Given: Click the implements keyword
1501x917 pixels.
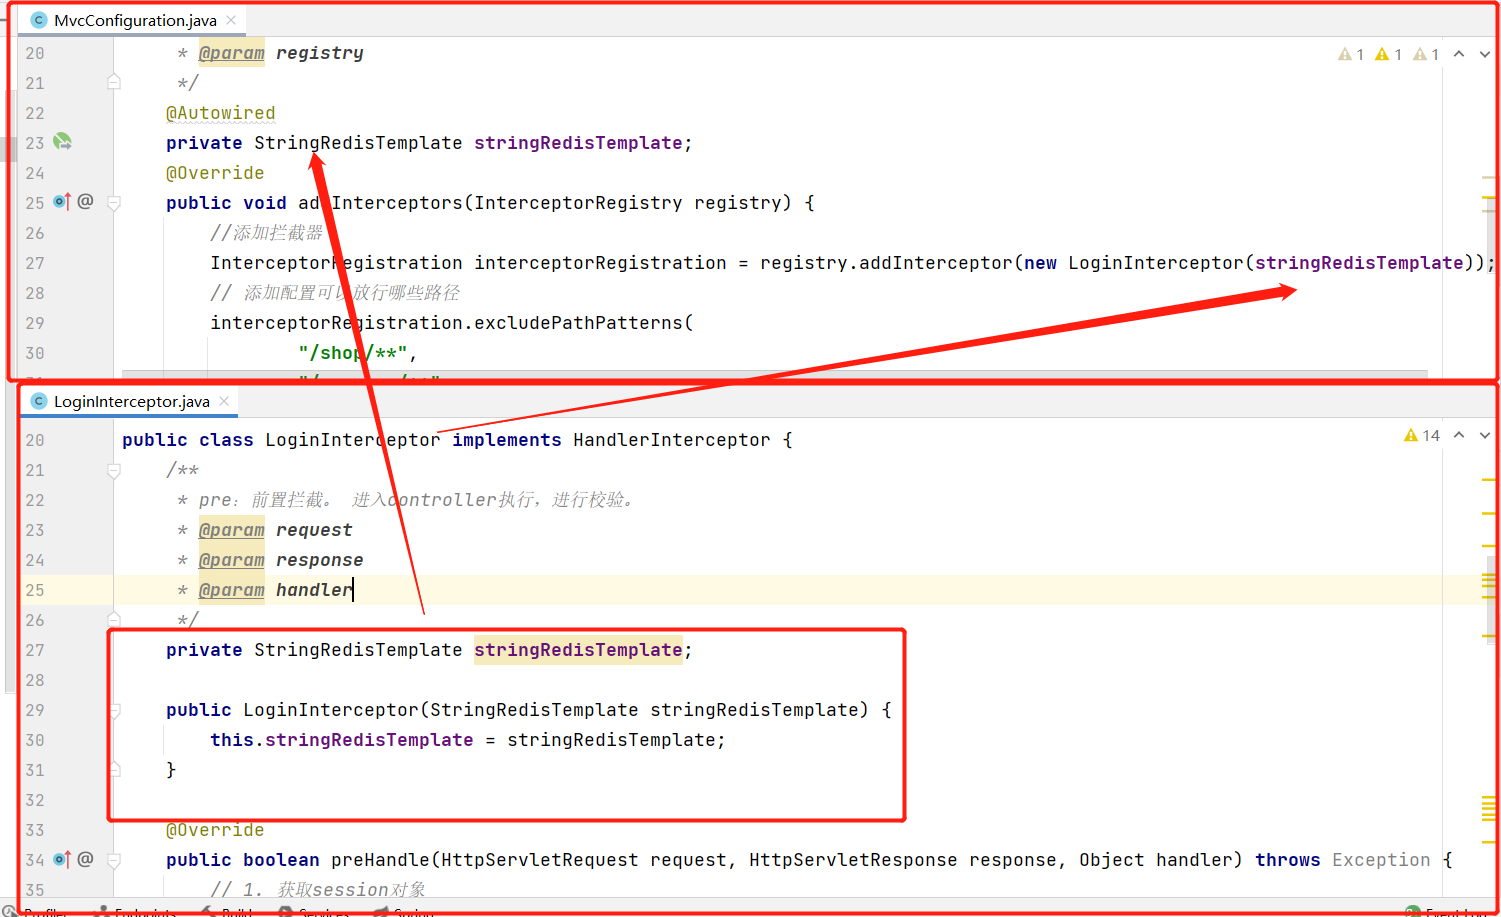Looking at the screenshot, I should (507, 440).
